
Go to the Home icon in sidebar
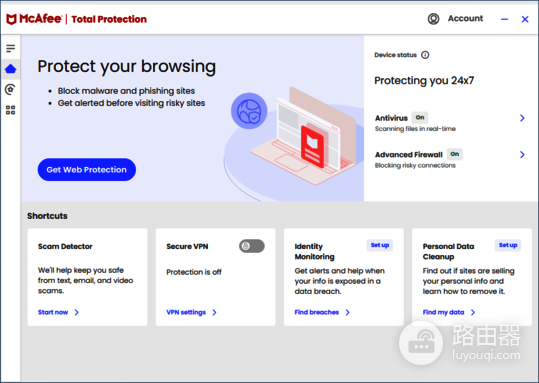(11, 69)
